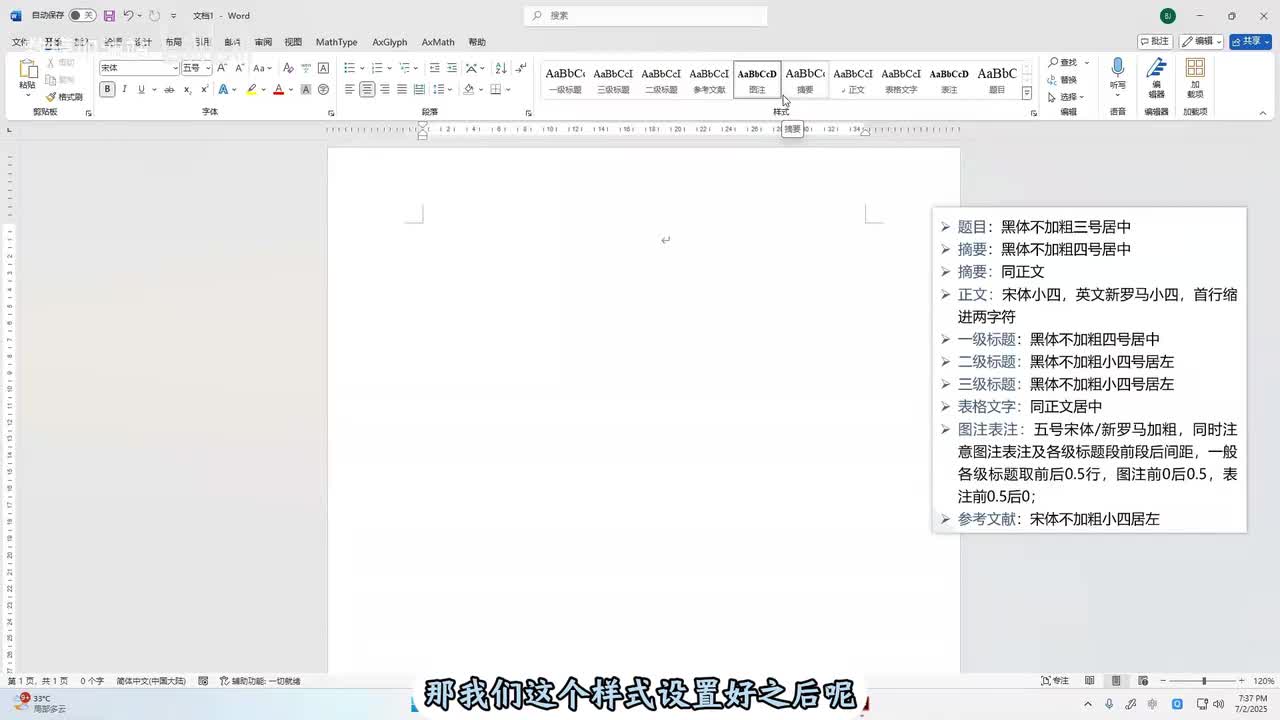Expand the Styles gallery more arrow
Viewport: 1280px width, 720px height.
tap(1027, 93)
